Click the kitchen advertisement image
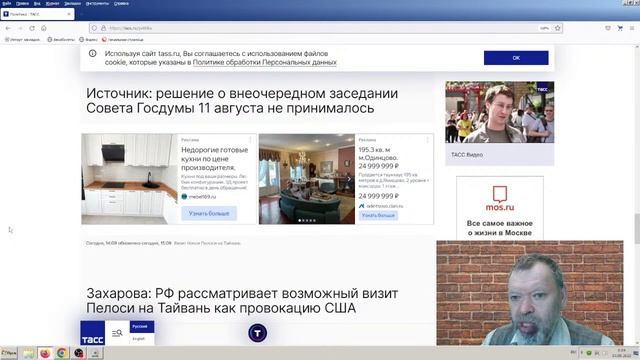Image resolution: width=640 pixels, height=360 pixels. (129, 179)
